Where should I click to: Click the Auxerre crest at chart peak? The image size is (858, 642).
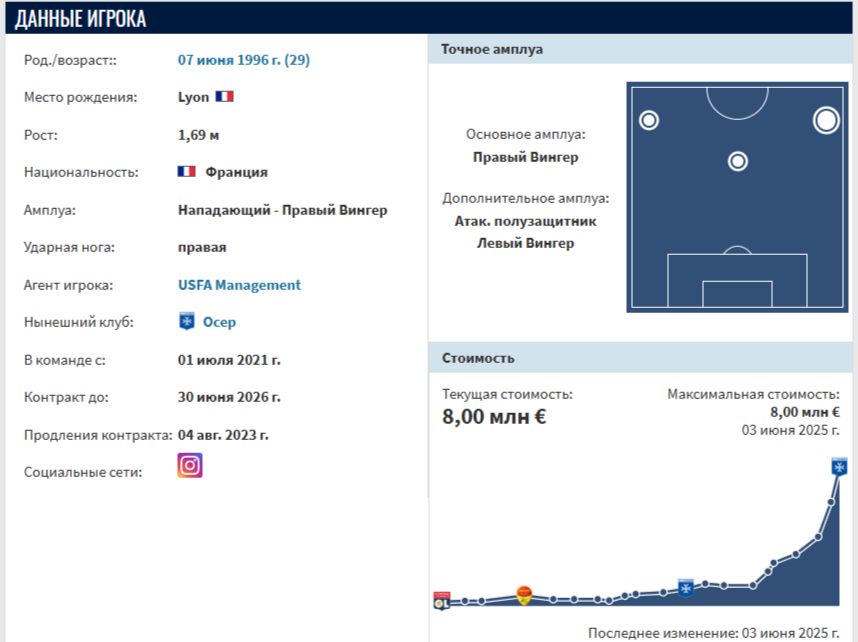(x=839, y=467)
